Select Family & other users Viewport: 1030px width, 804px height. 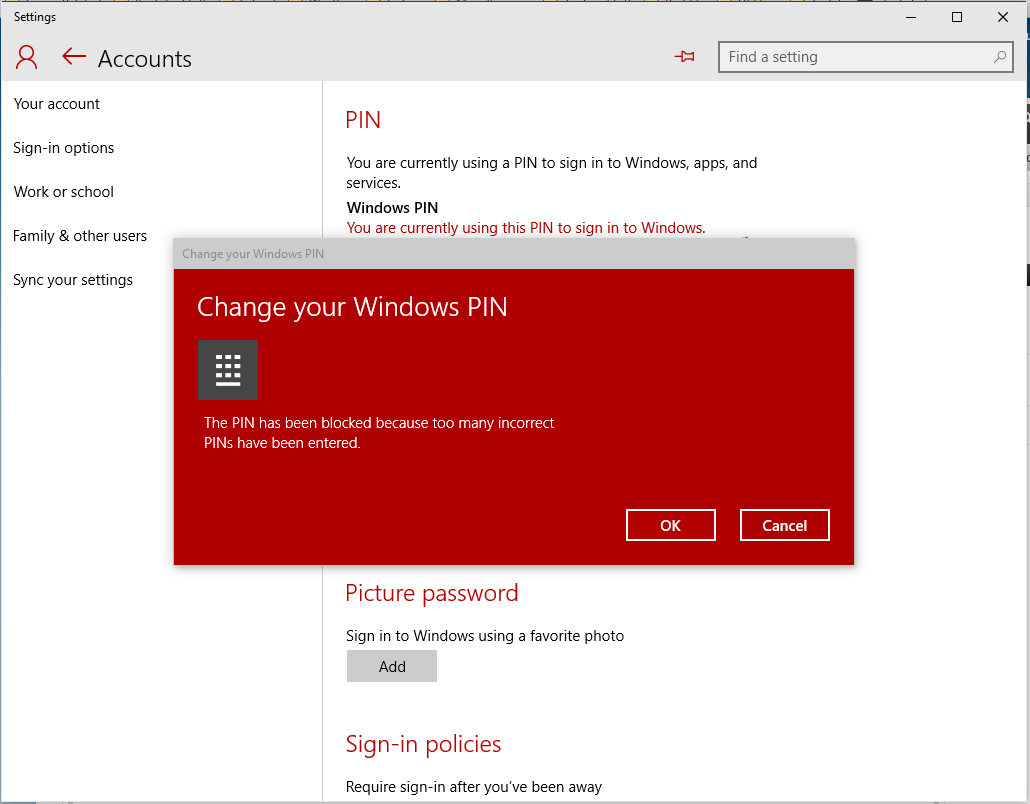pyautogui.click(x=80, y=235)
